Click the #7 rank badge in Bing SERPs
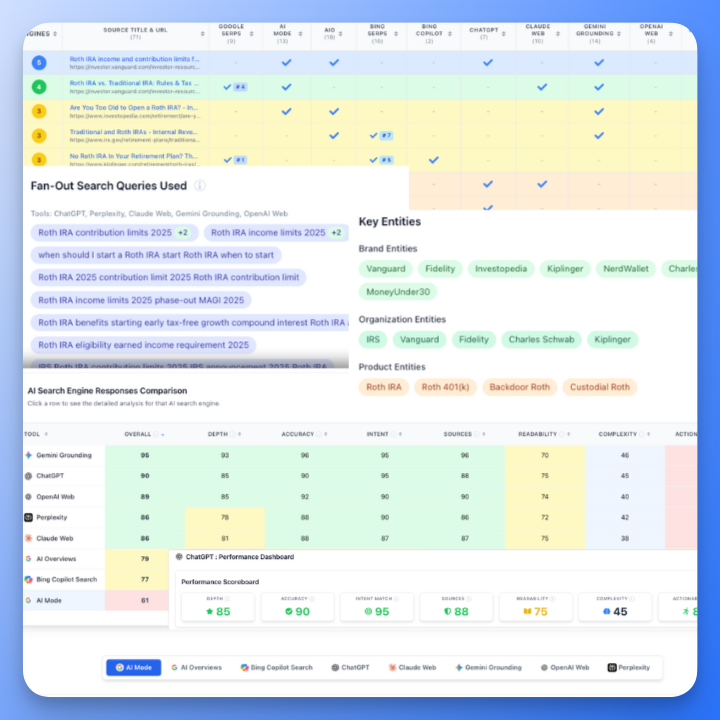The height and width of the screenshot is (720, 720). 387,135
